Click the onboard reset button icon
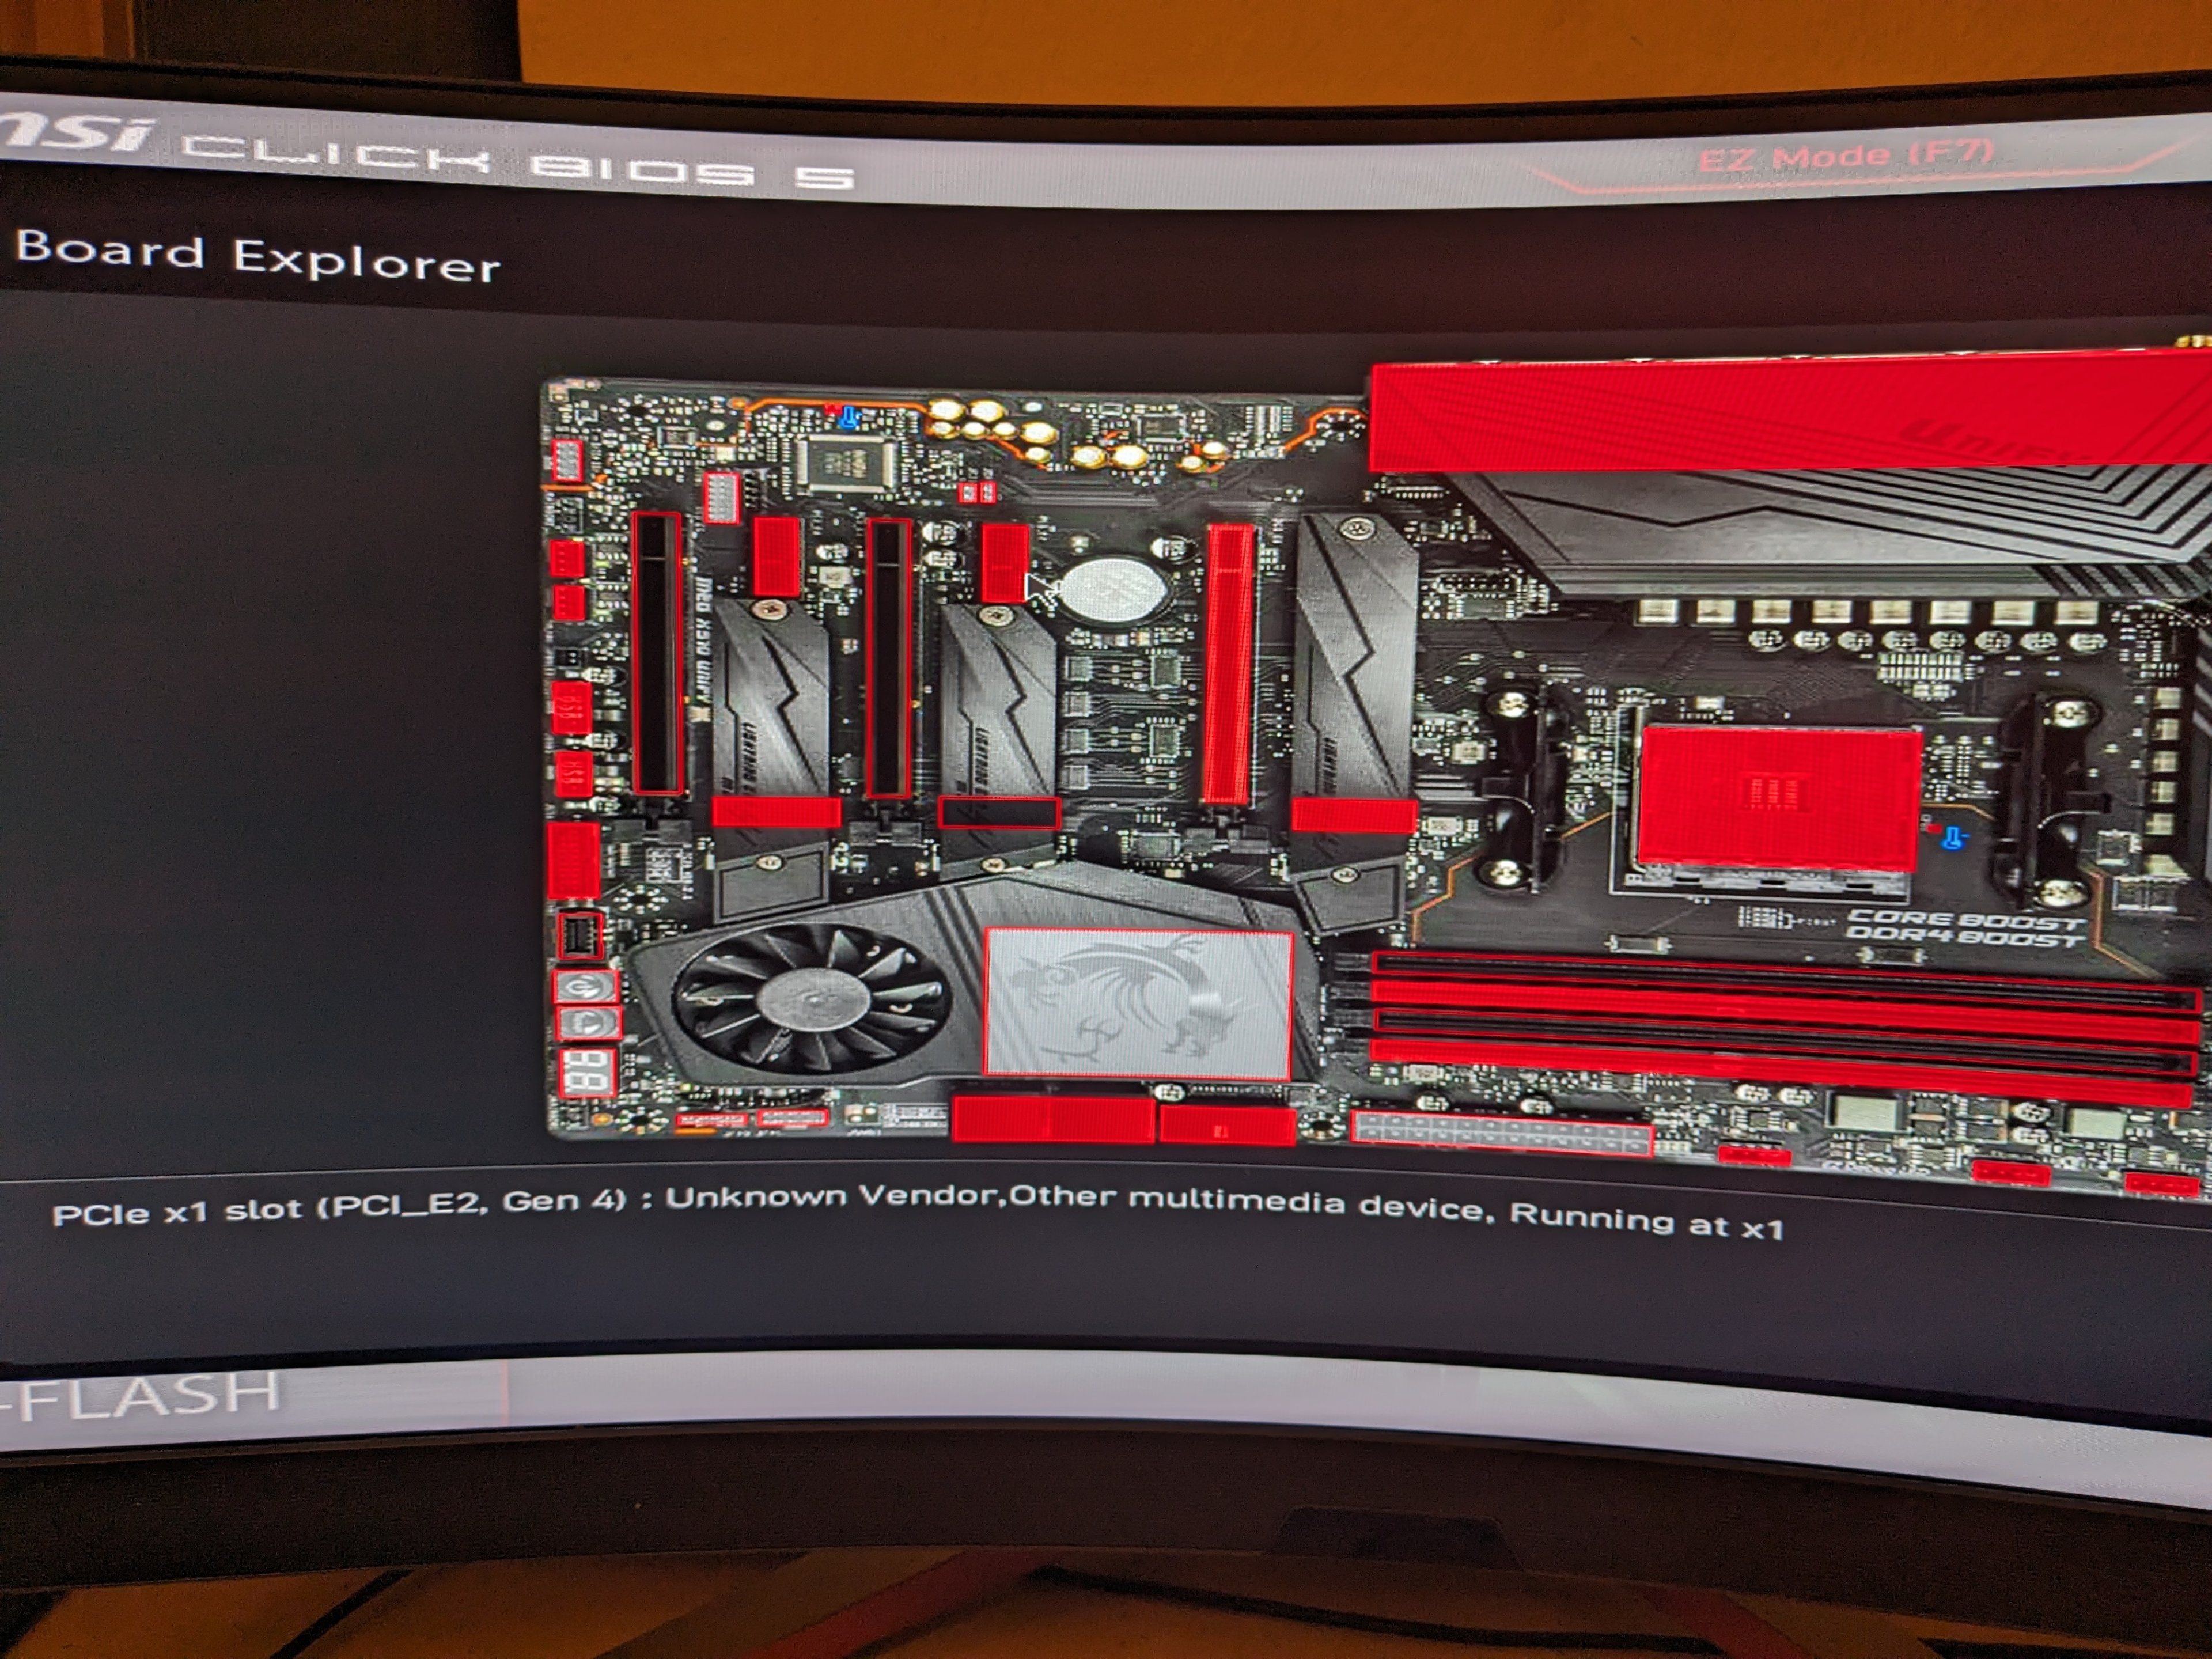Viewport: 2212px width, 1659px height. pyautogui.click(x=588, y=1024)
